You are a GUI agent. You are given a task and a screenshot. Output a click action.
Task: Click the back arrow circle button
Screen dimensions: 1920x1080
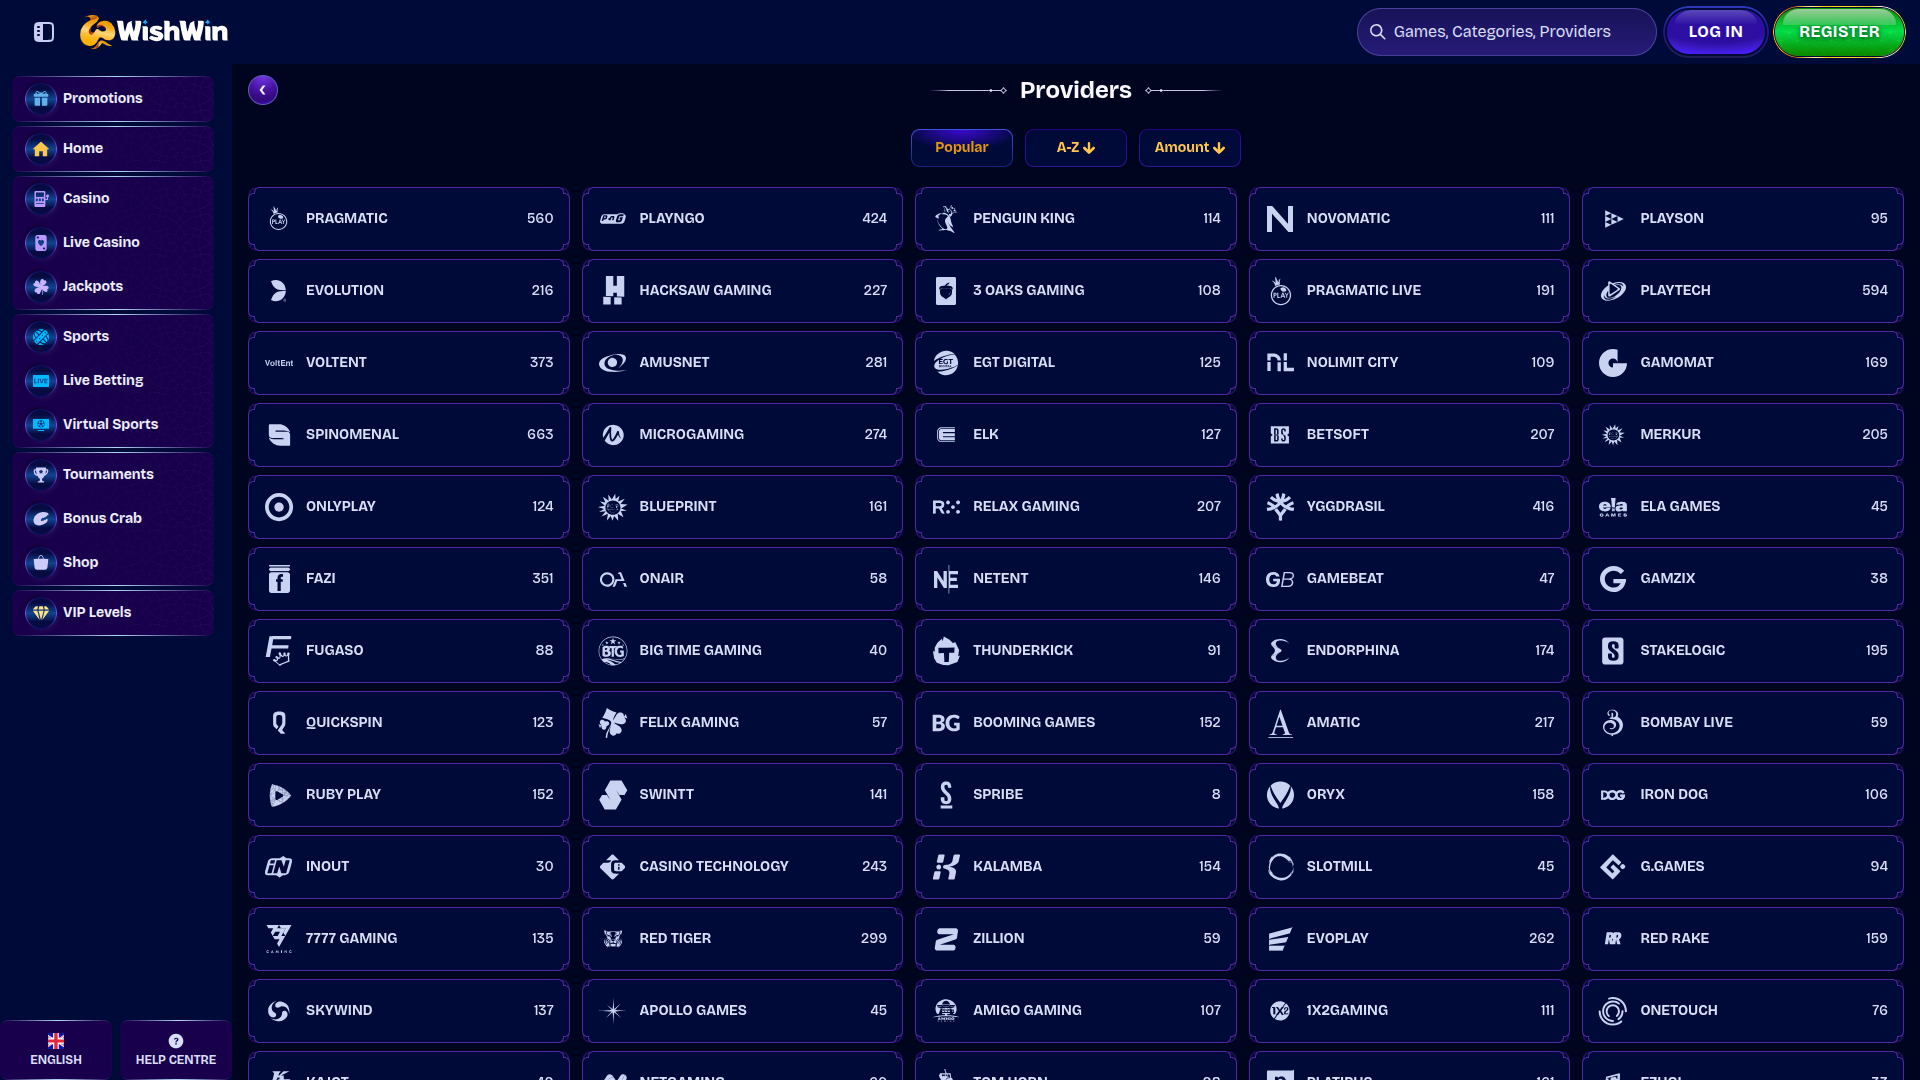tap(263, 90)
